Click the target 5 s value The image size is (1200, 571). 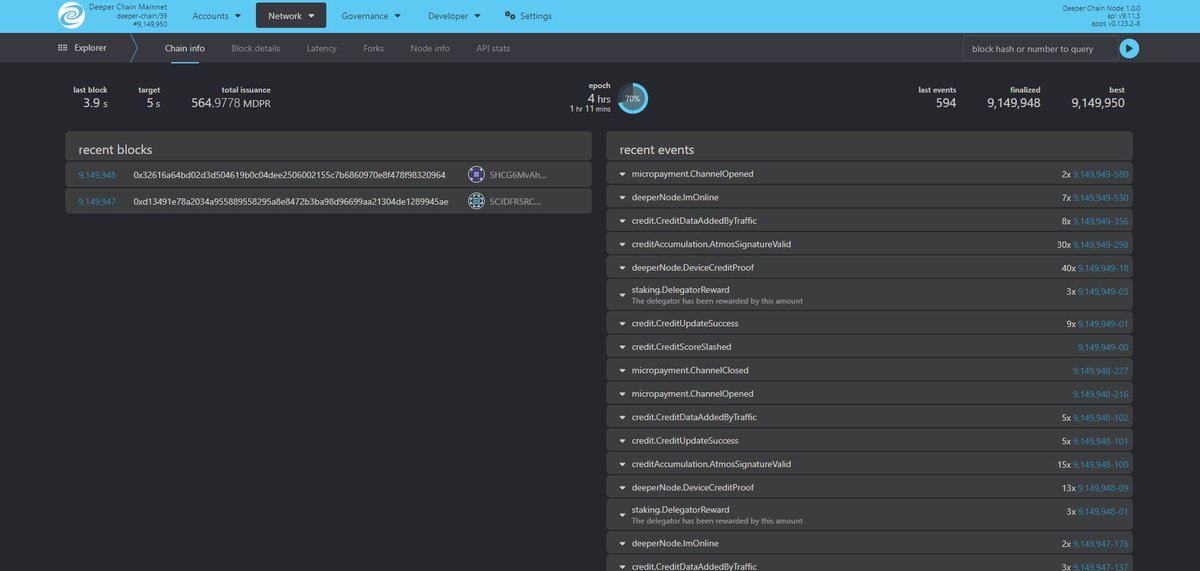153,103
